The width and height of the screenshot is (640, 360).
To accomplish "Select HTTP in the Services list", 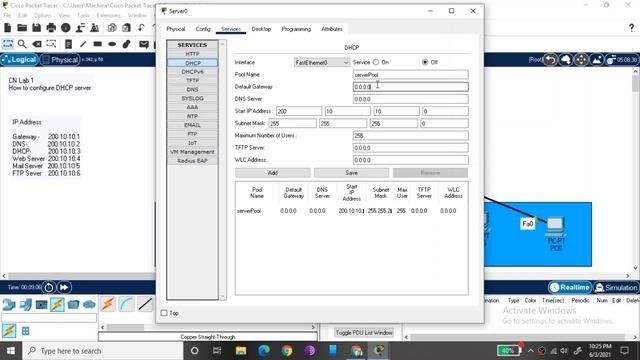I will [192, 54].
